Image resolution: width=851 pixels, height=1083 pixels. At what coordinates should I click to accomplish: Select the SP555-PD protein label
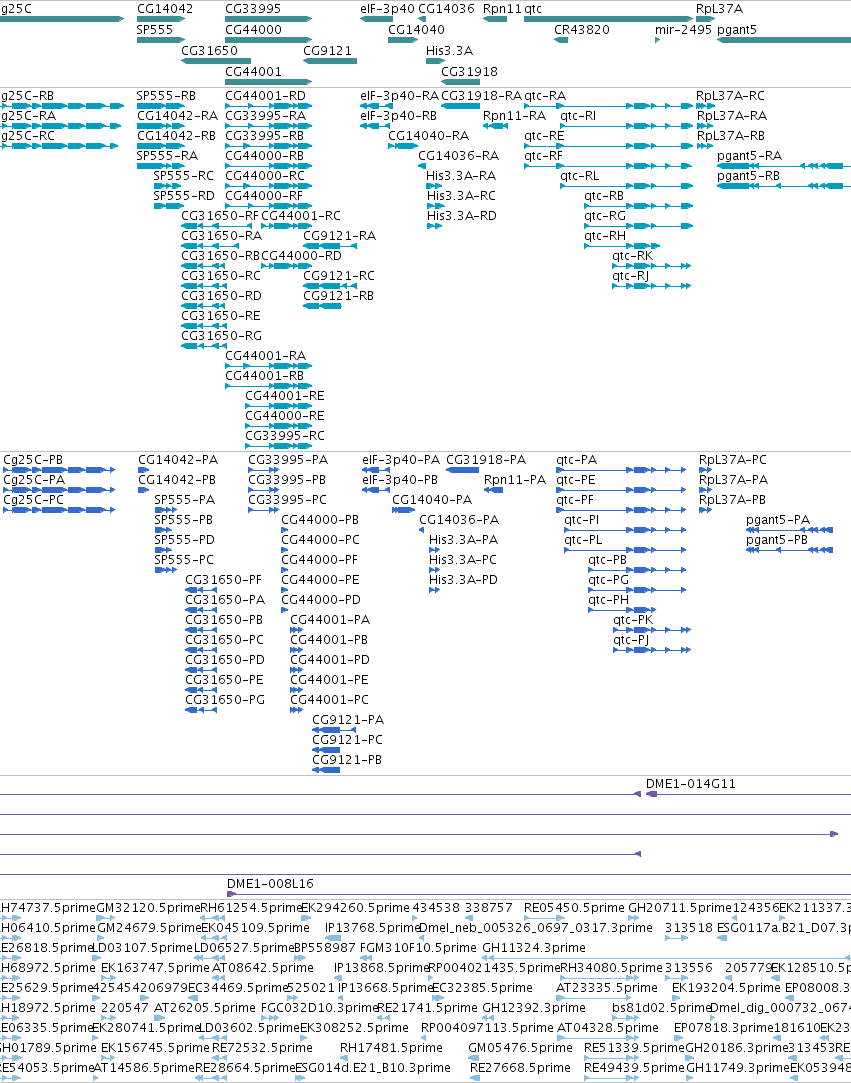pyautogui.click(x=184, y=540)
